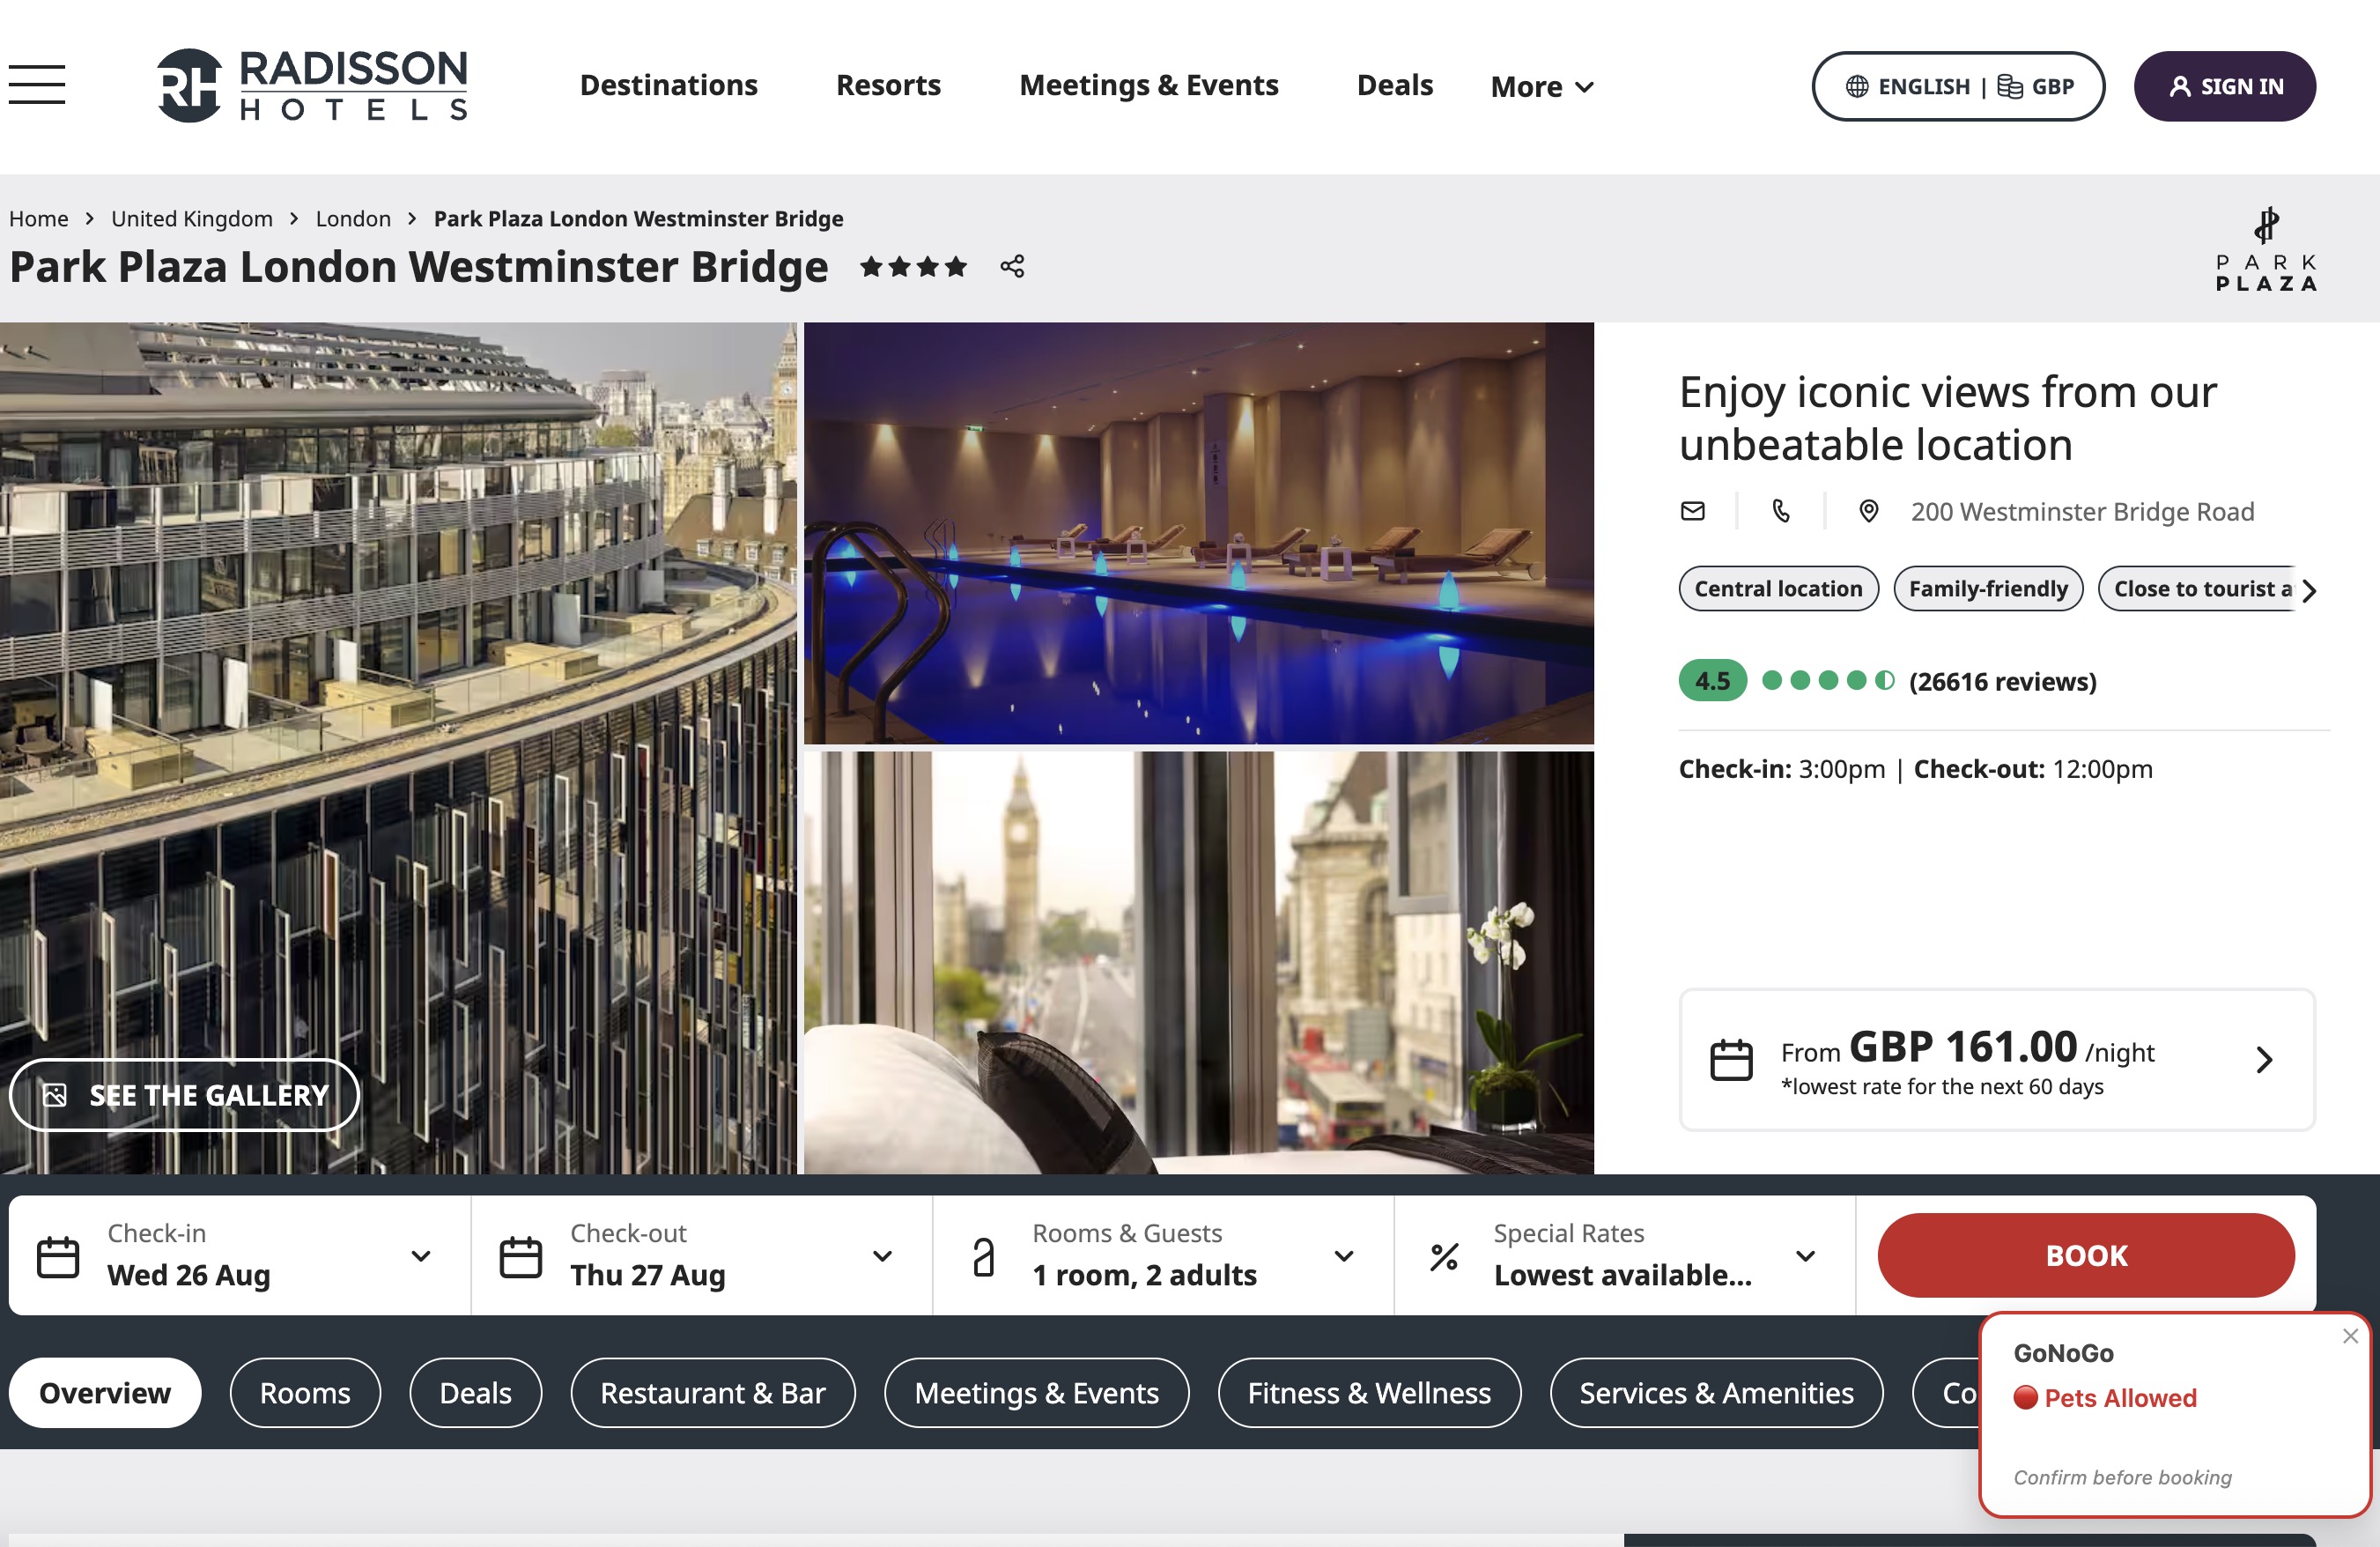Screen dimensions: 2380x1547
Task: Select the Overview tab
Action: (x=105, y=1393)
